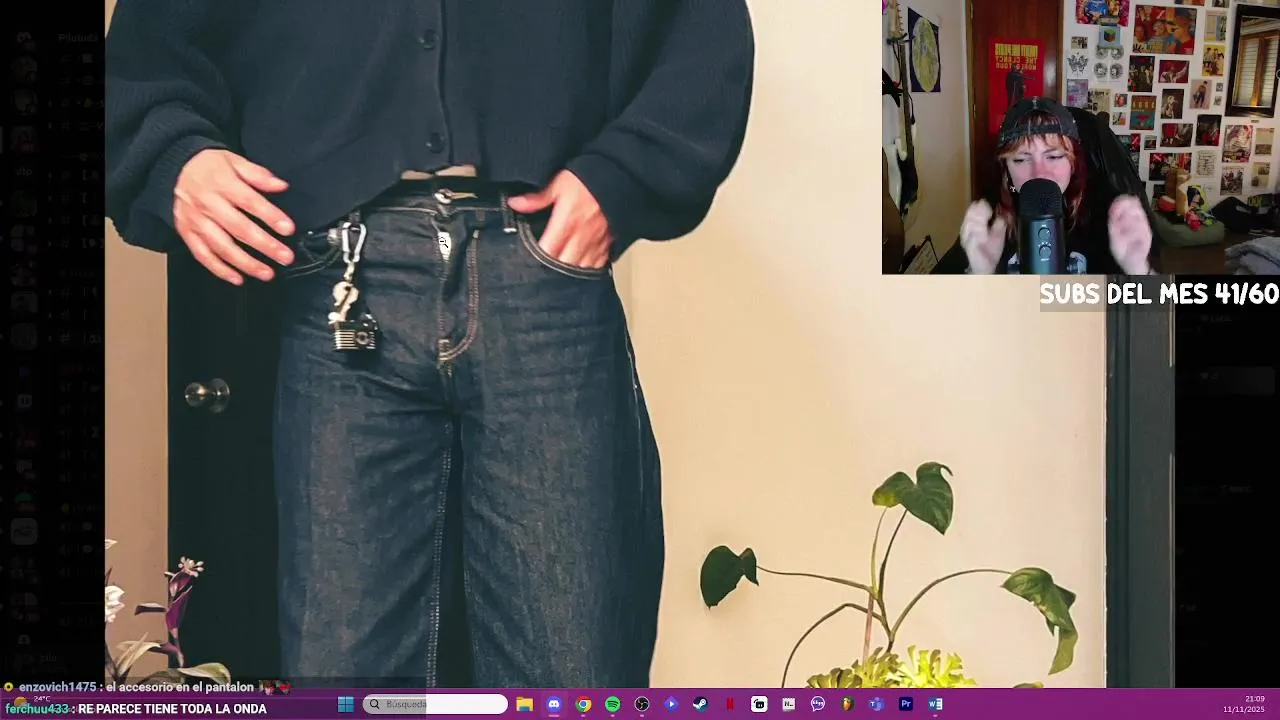The image size is (1280, 720).
Task: Switch to Microsoft Word in the taskbar
Action: pyautogui.click(x=935, y=704)
